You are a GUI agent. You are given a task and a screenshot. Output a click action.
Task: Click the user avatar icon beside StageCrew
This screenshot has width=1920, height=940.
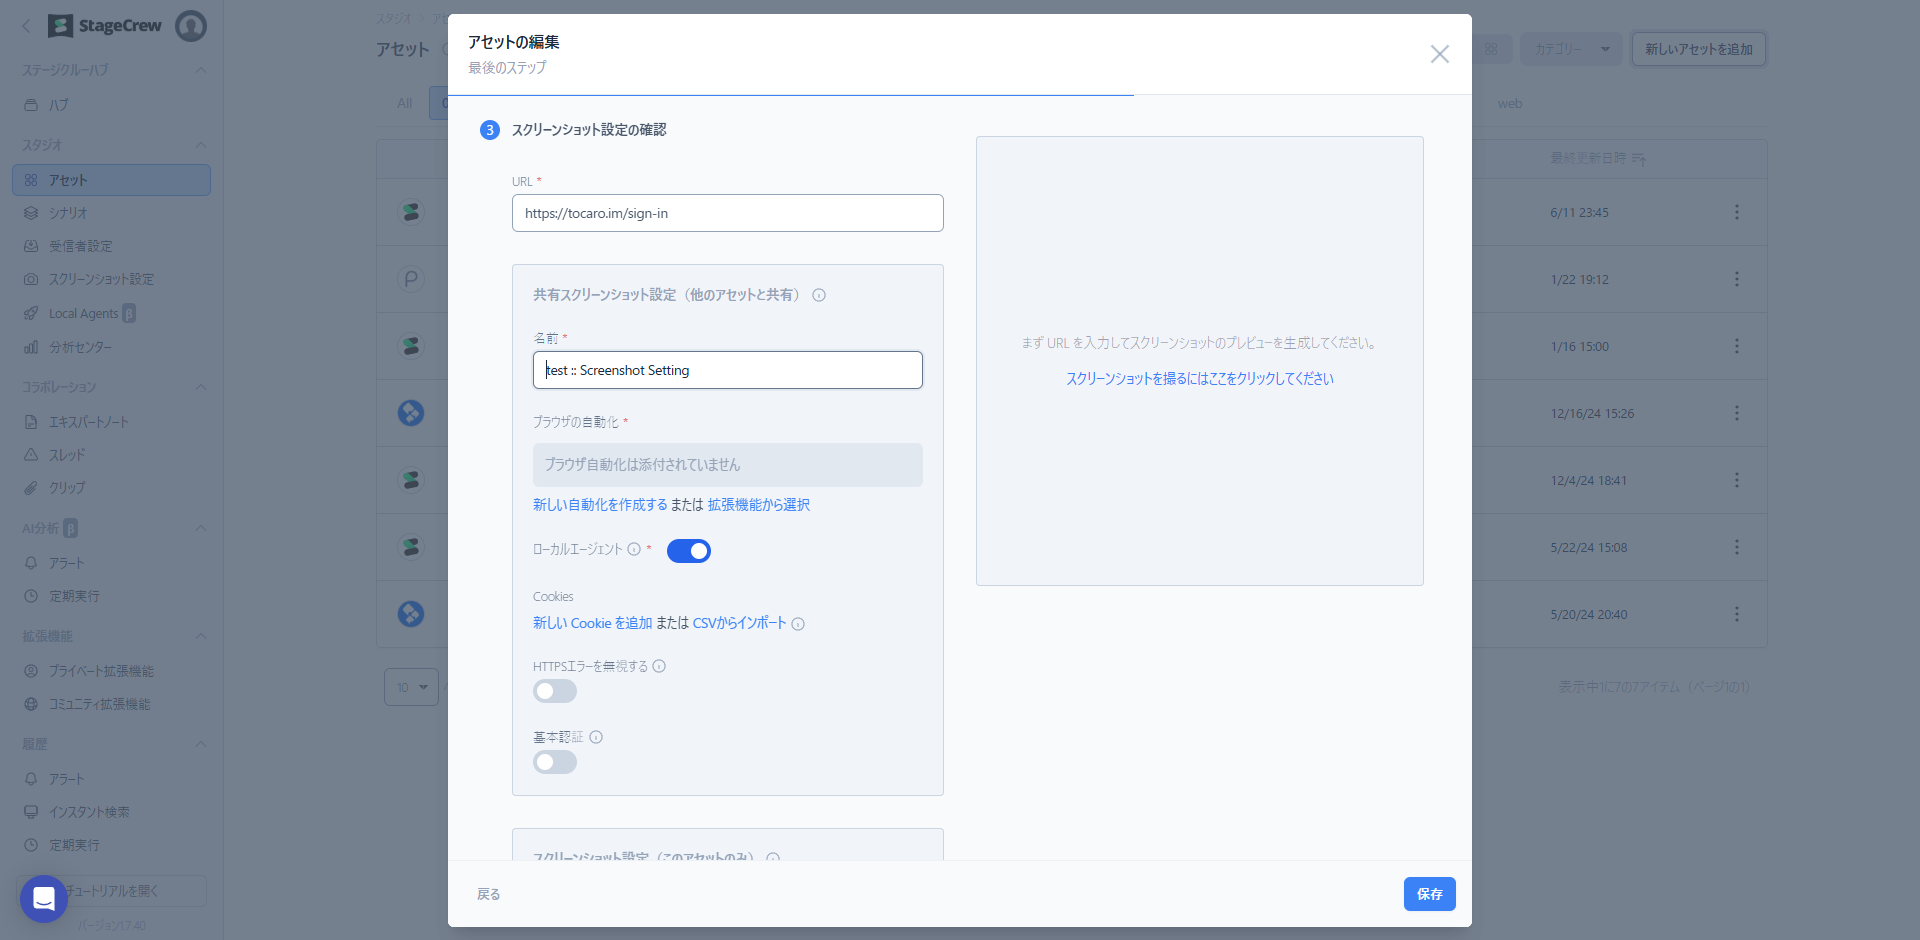[x=190, y=26]
